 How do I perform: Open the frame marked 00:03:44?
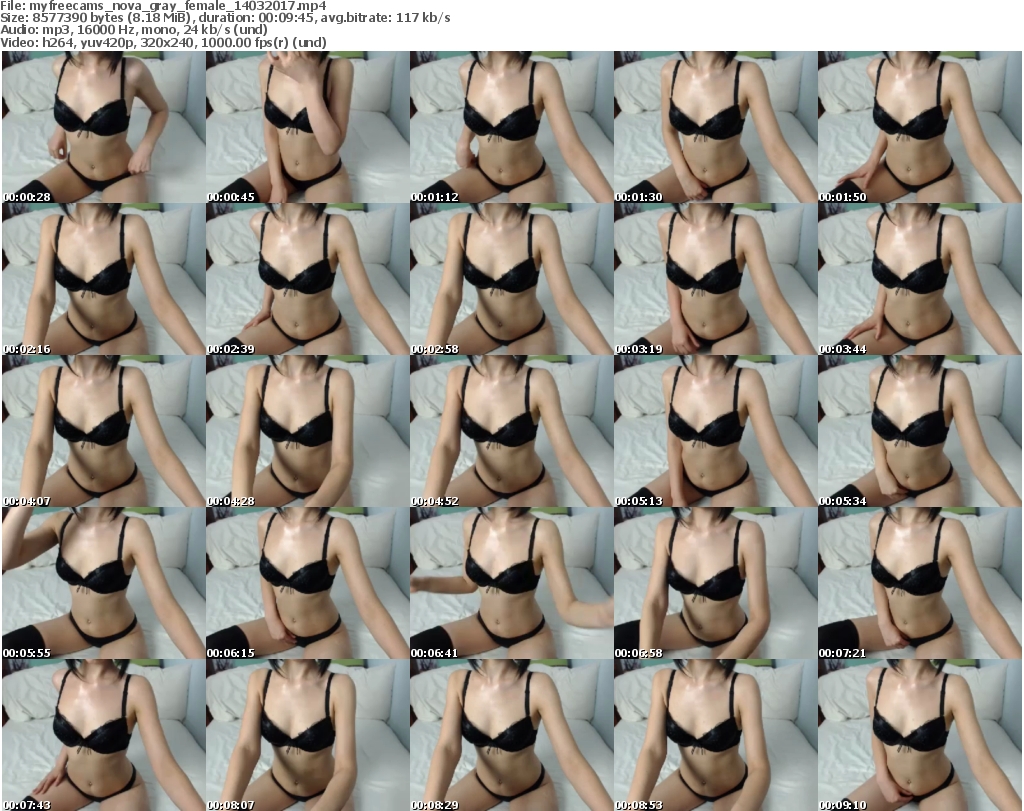[919, 279]
